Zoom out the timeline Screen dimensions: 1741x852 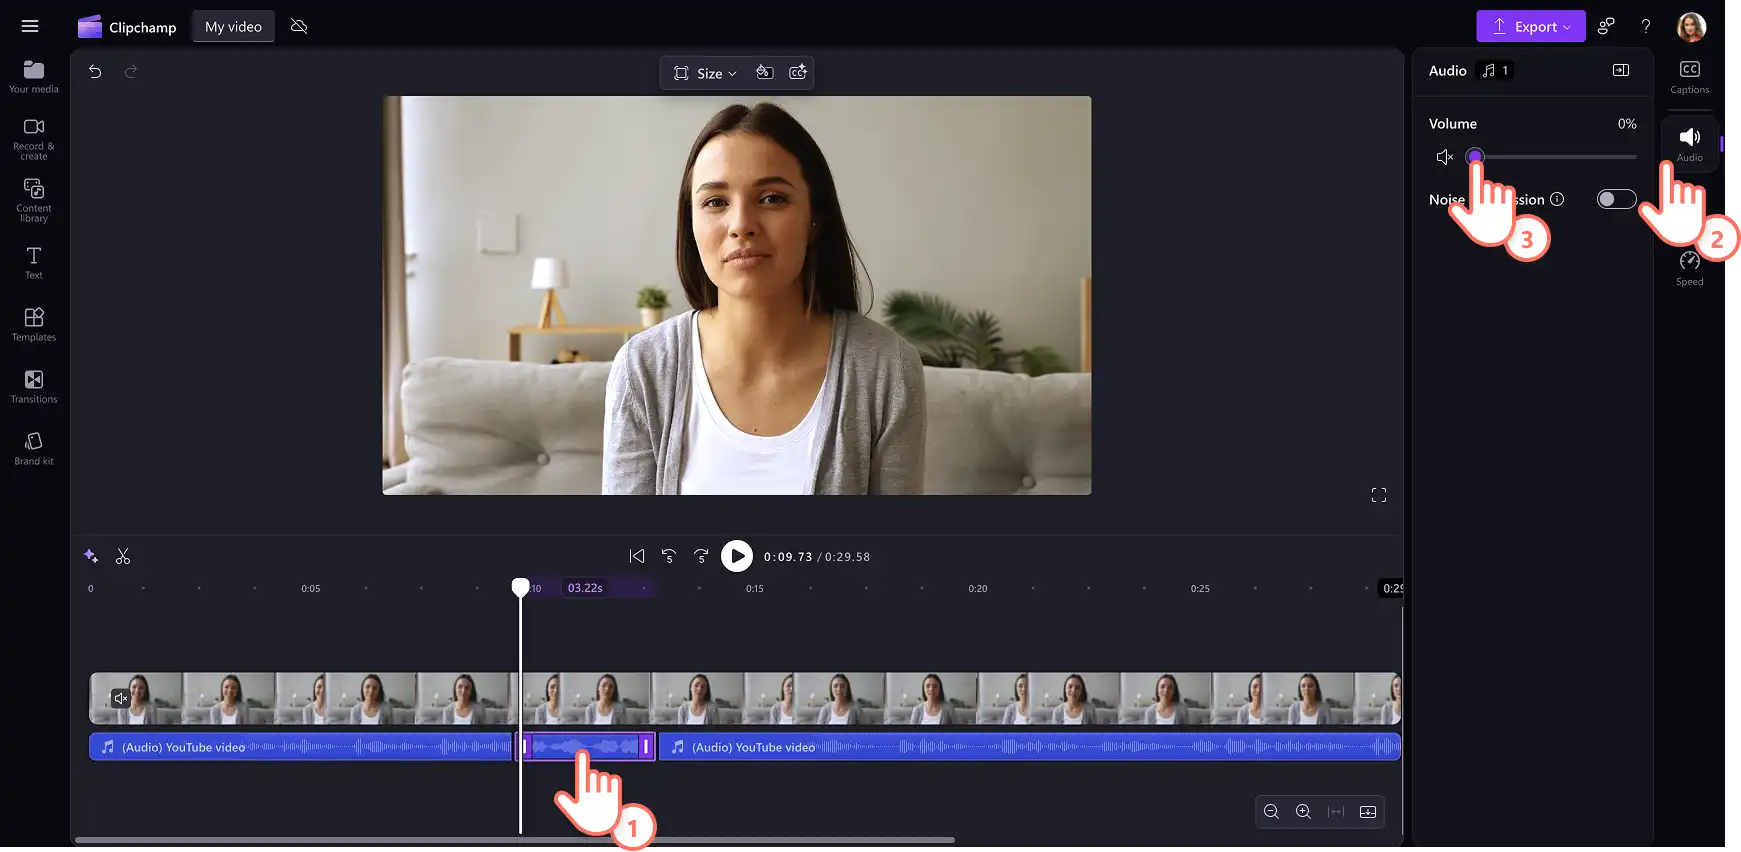(x=1272, y=812)
